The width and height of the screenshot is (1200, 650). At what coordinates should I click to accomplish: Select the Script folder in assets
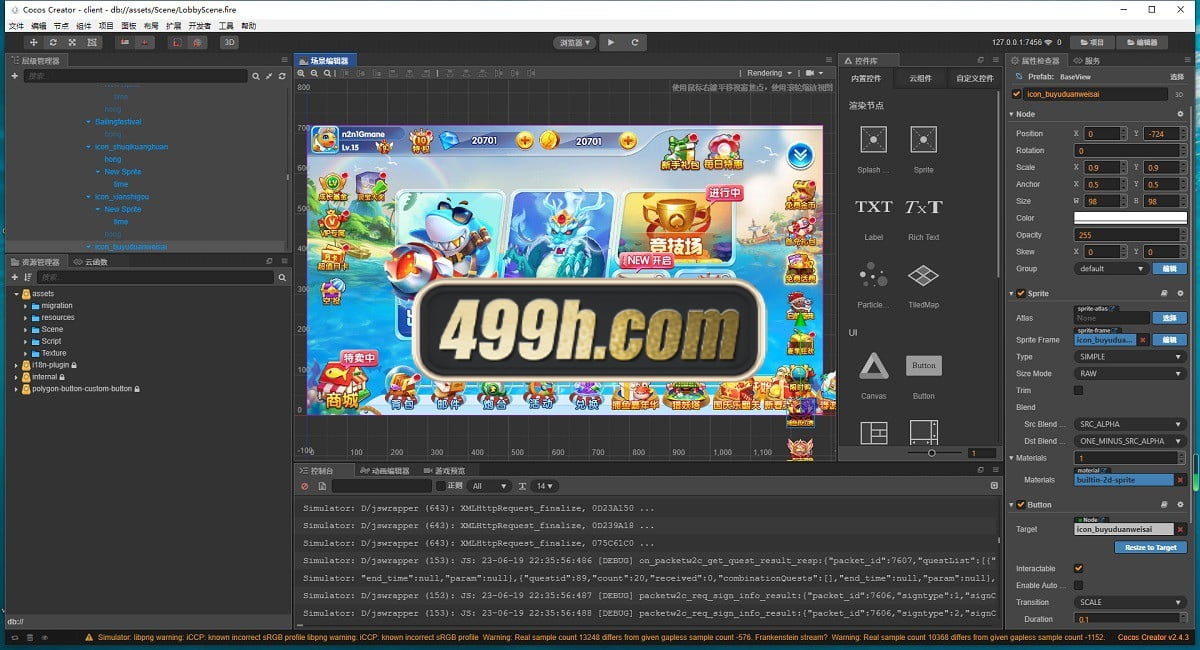click(52, 341)
